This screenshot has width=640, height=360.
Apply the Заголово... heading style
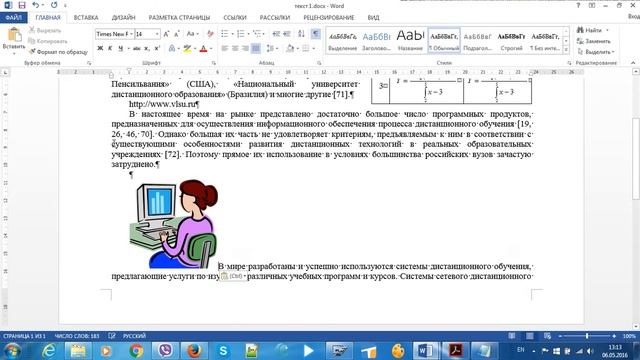[376, 40]
